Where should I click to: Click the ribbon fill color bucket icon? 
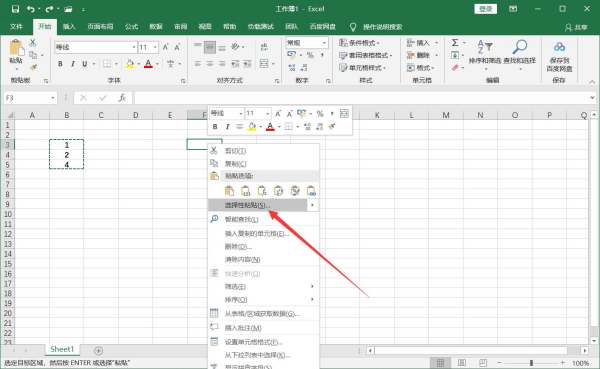click(130, 64)
